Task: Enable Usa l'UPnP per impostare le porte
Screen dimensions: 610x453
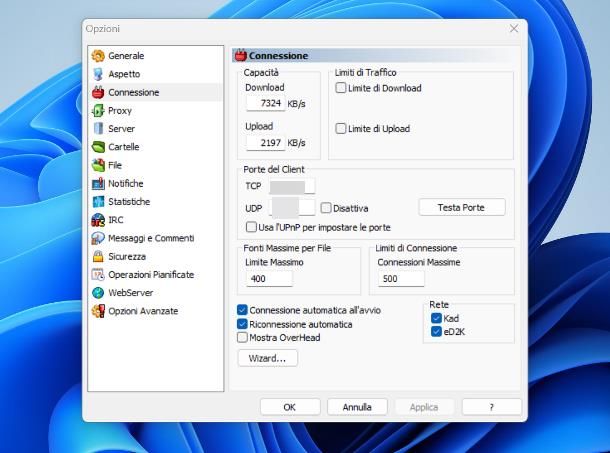Action: pyautogui.click(x=251, y=227)
